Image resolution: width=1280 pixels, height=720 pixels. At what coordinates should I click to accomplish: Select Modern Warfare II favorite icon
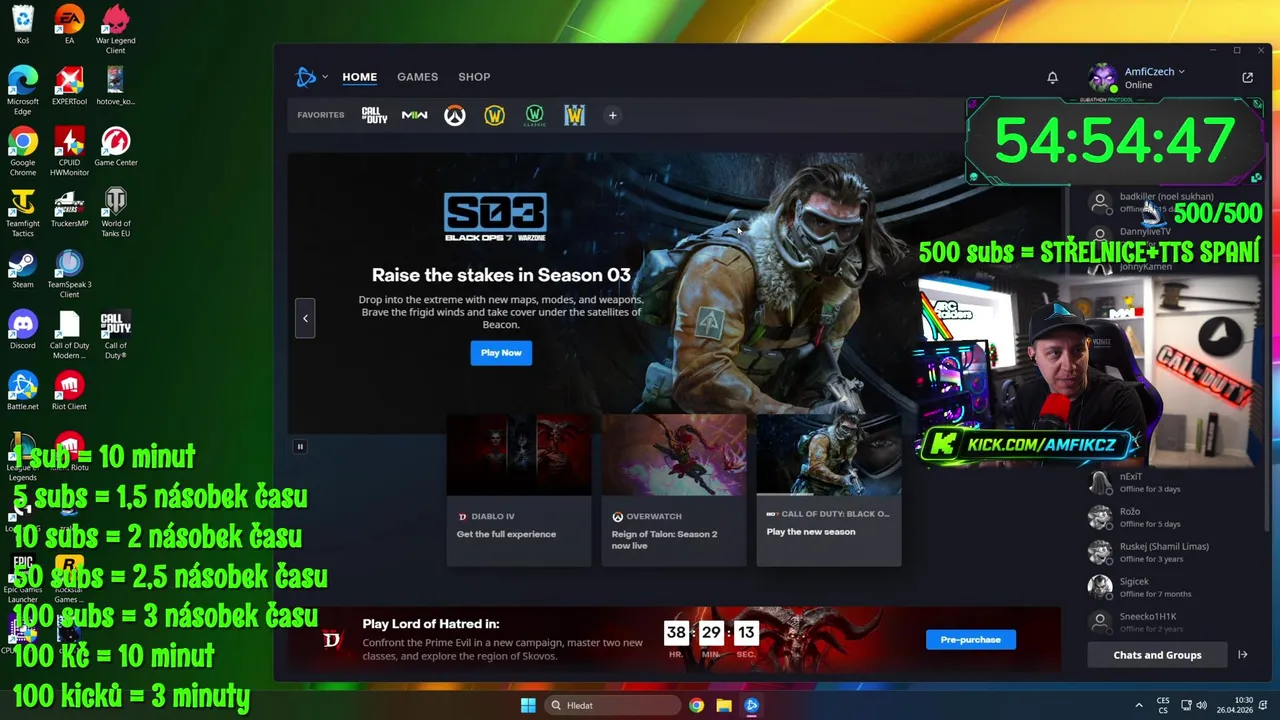(414, 115)
